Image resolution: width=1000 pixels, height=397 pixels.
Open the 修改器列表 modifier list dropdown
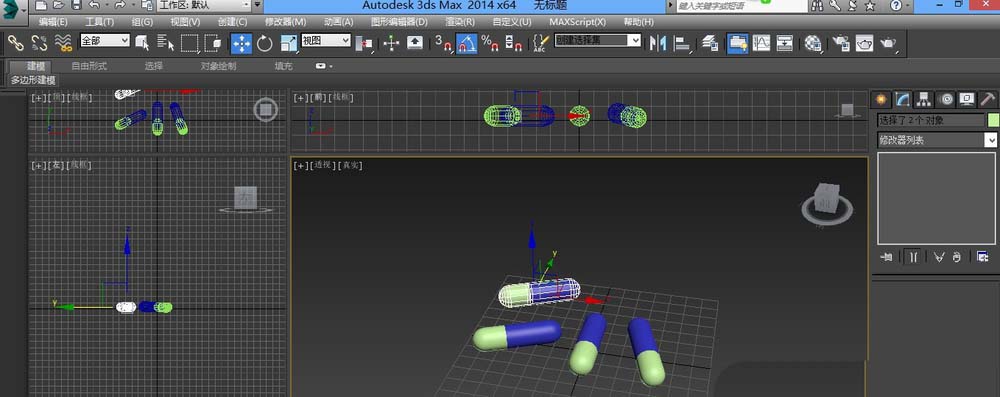pyautogui.click(x=937, y=140)
